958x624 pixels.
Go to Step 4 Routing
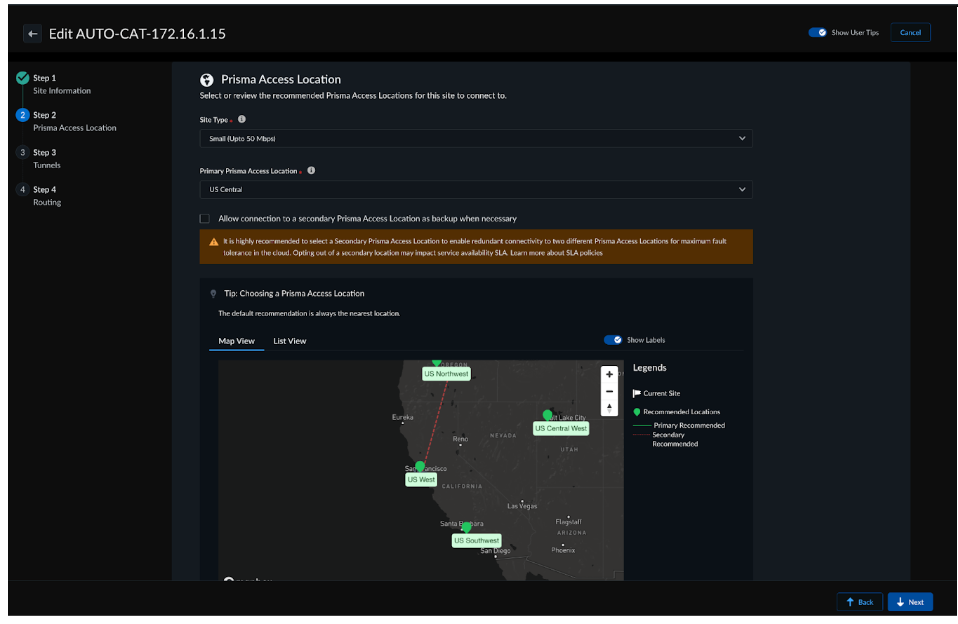(x=47, y=196)
